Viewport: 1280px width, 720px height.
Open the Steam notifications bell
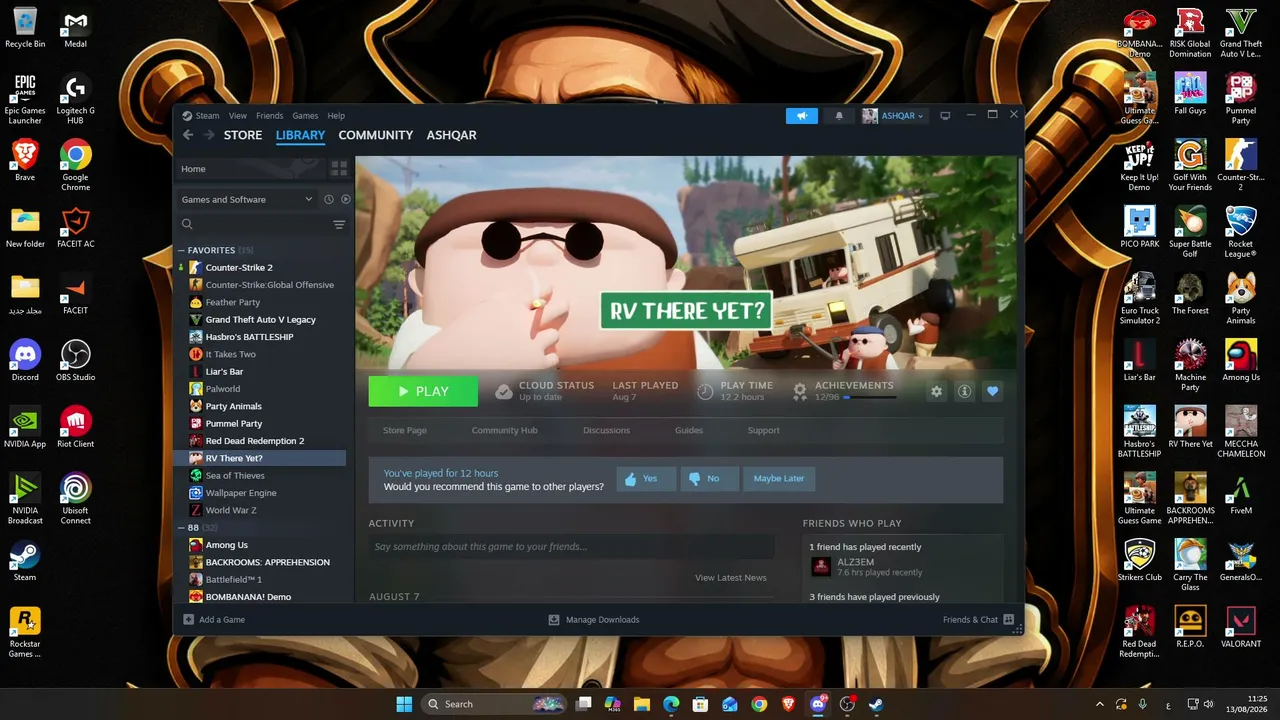pos(839,116)
